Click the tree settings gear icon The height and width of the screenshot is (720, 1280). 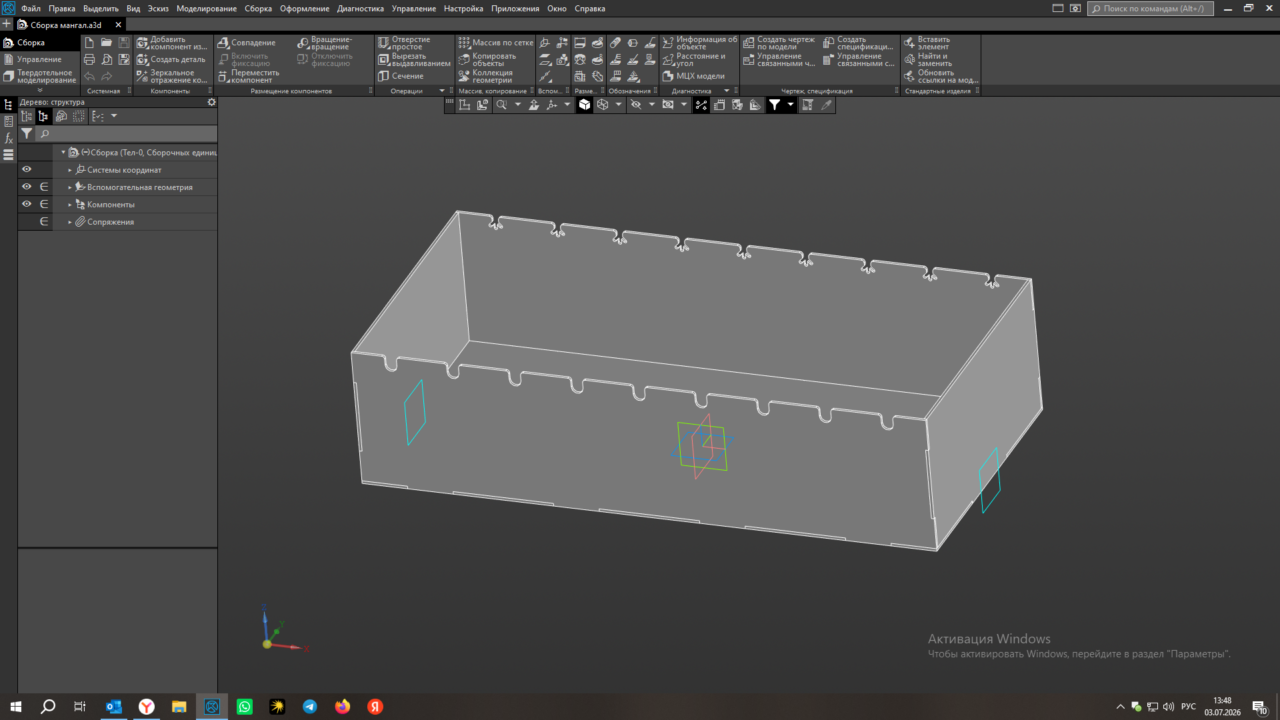[211, 102]
